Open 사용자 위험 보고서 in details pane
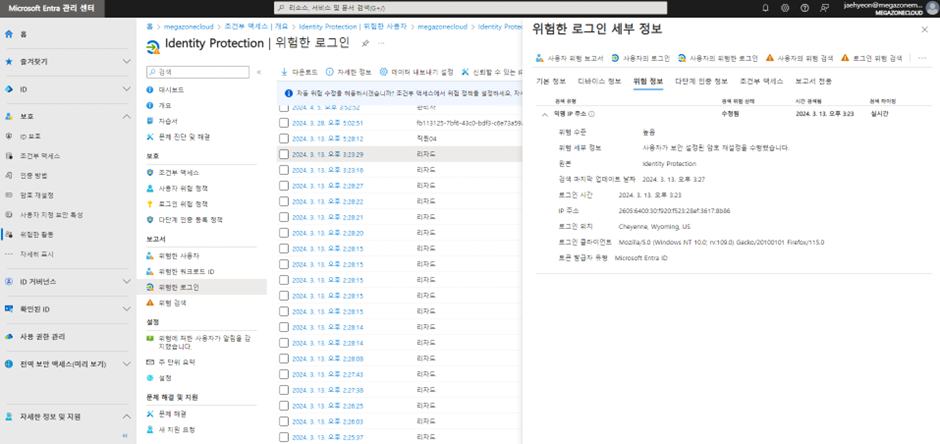 570,58
